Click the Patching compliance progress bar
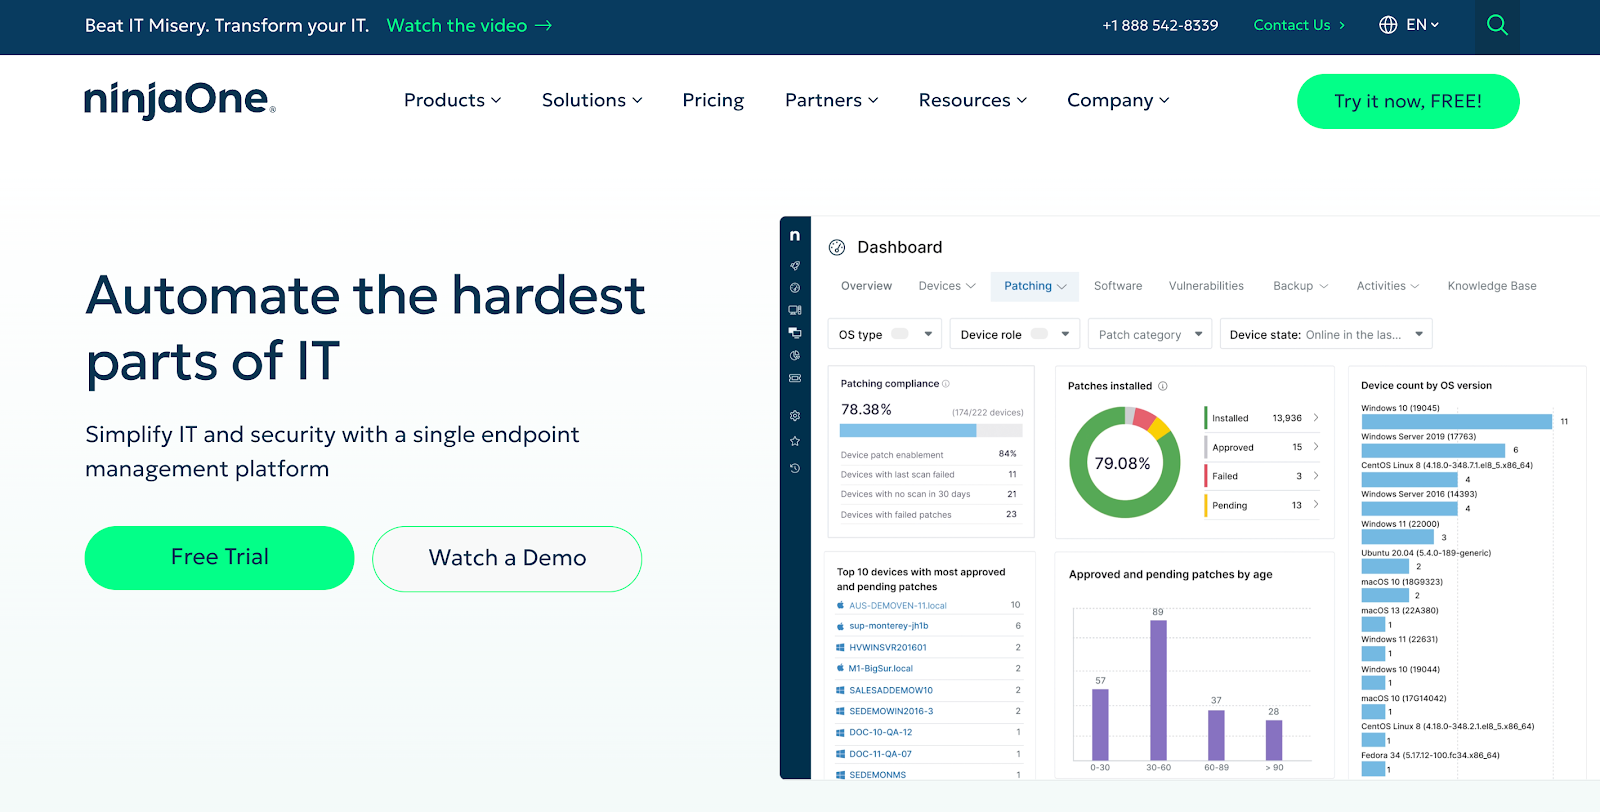Screen dimensions: 1600x812 coord(931,431)
